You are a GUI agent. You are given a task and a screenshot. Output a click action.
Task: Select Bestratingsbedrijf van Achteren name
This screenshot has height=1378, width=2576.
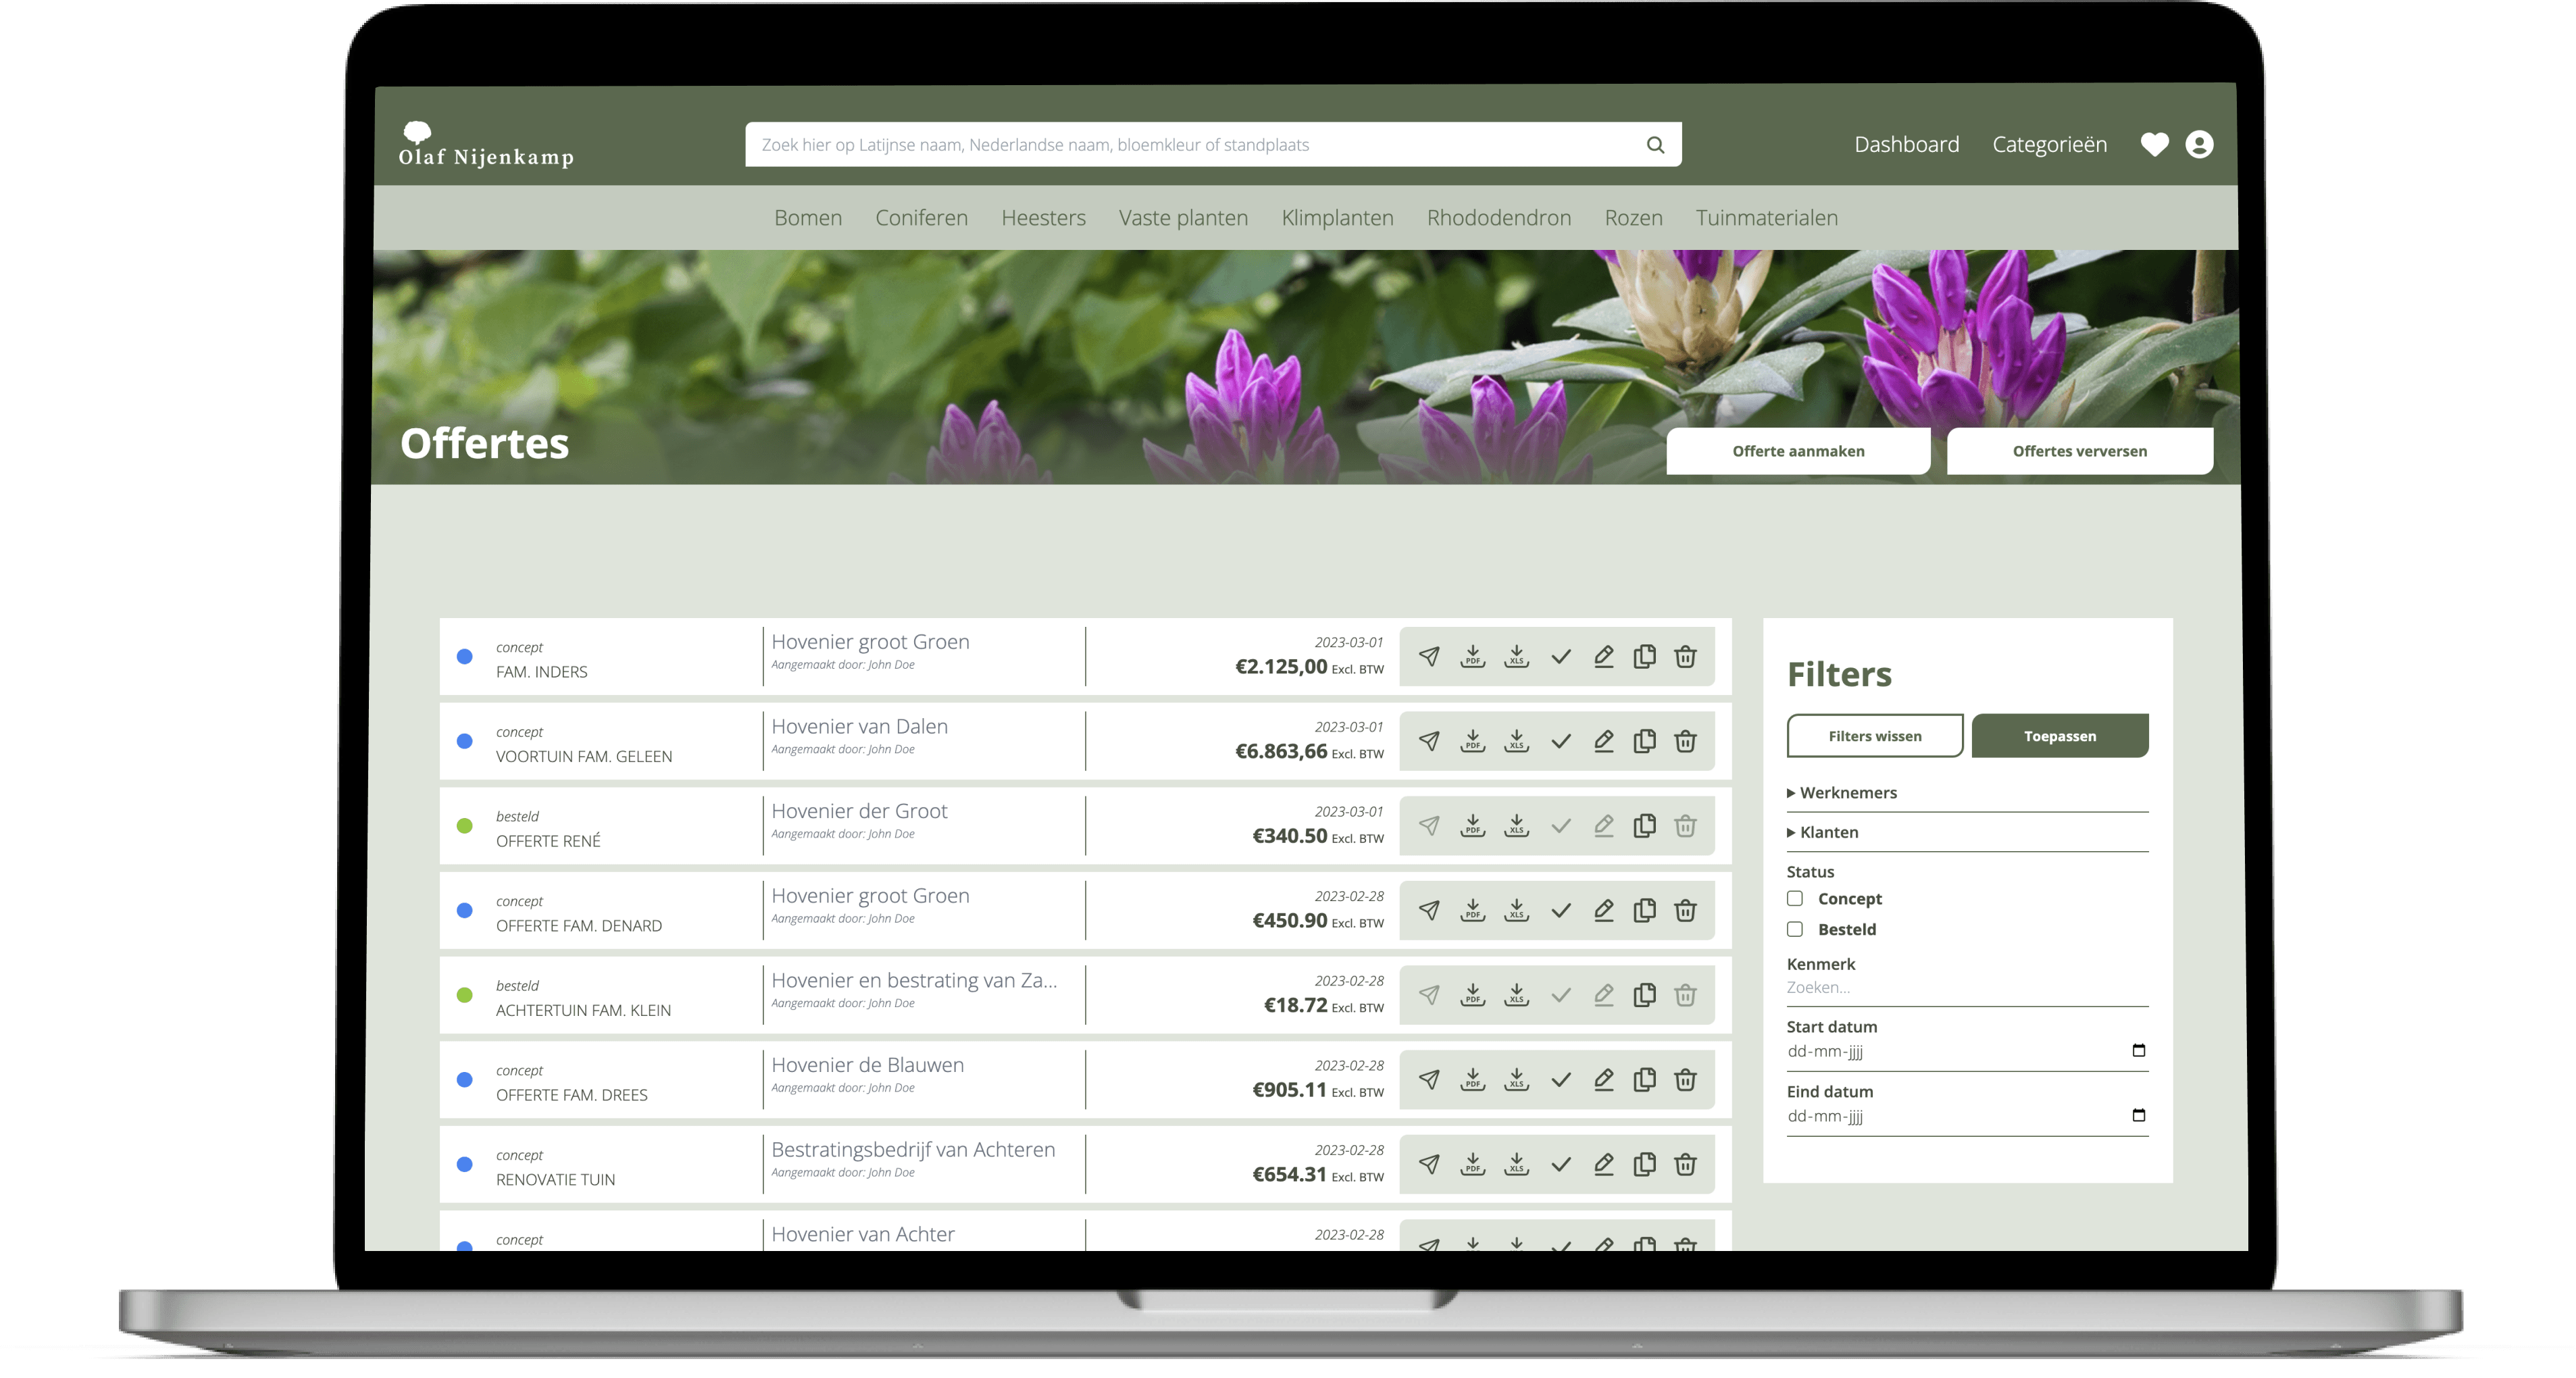pyautogui.click(x=913, y=1150)
